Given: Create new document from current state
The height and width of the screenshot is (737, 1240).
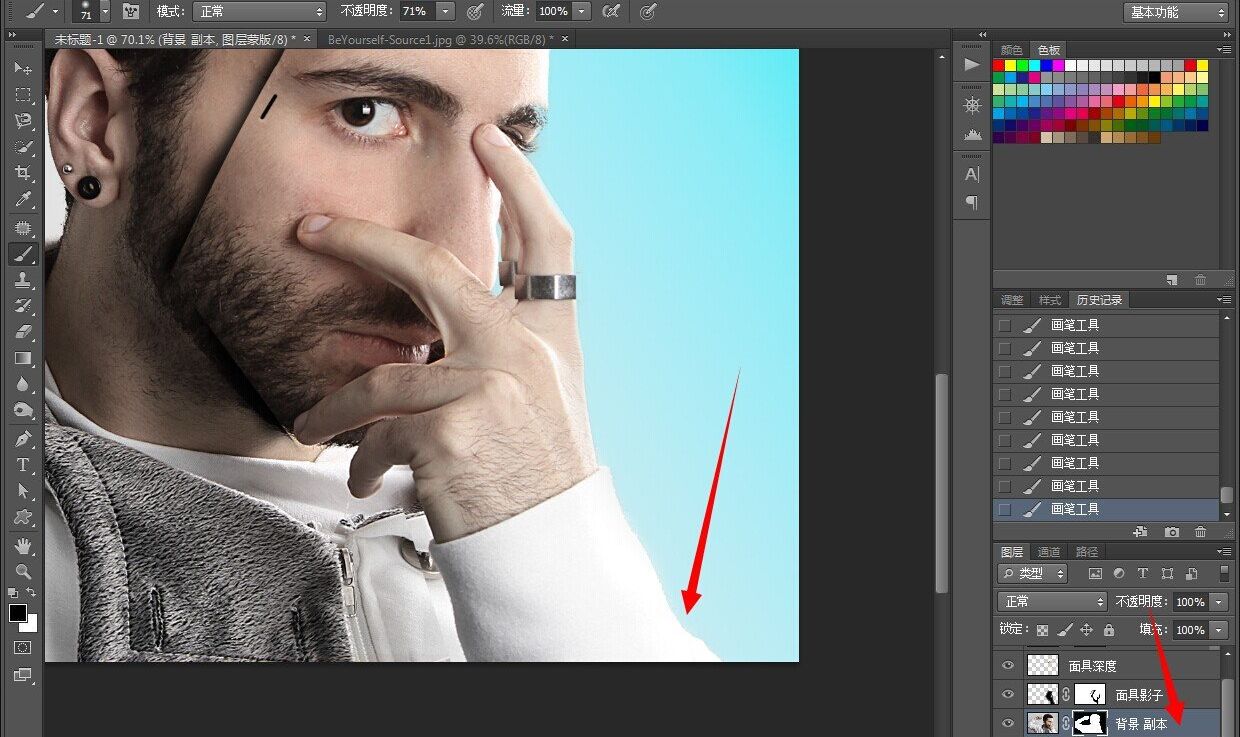Looking at the screenshot, I should 1139,532.
